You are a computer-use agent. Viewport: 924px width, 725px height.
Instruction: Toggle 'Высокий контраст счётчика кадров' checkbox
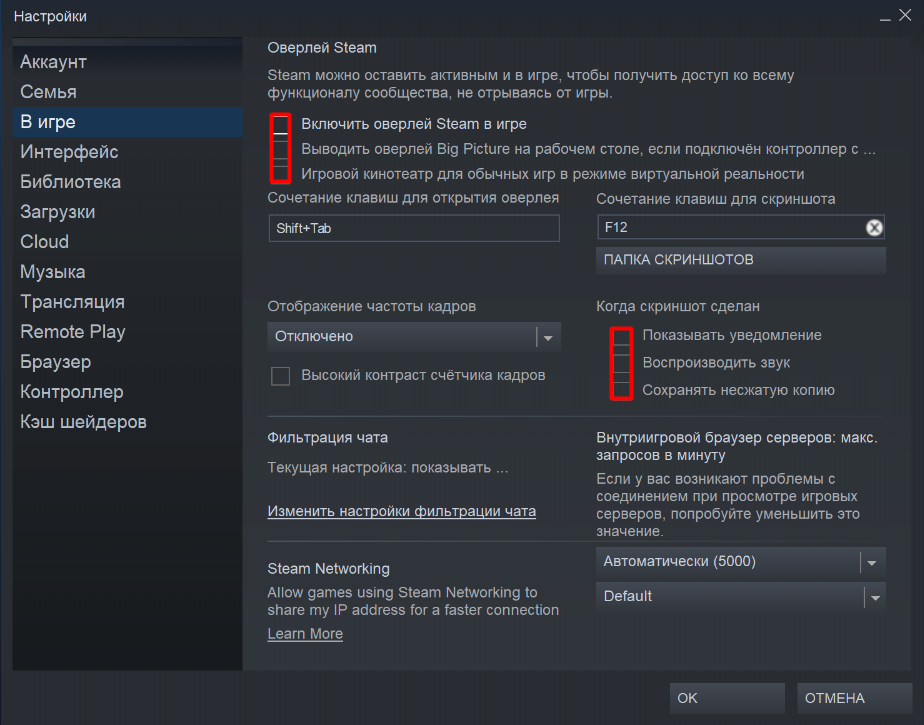coord(280,375)
